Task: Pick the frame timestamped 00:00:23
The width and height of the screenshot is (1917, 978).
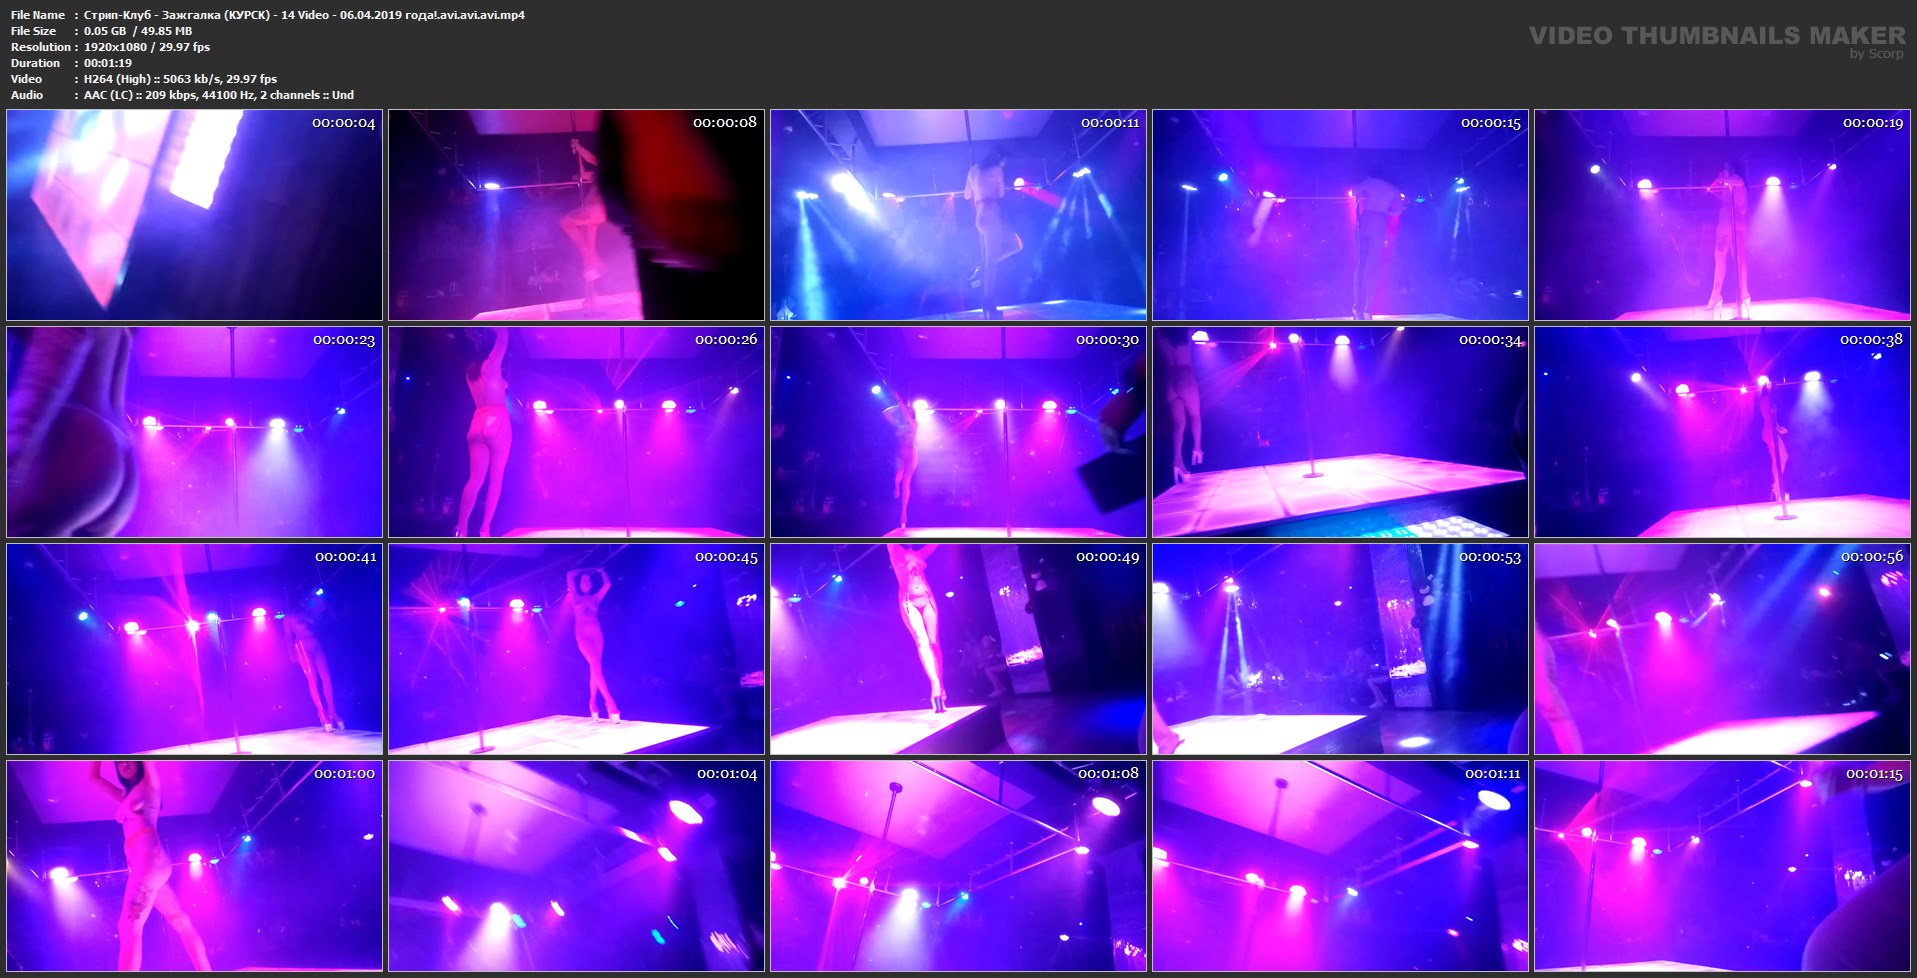Action: (x=195, y=432)
